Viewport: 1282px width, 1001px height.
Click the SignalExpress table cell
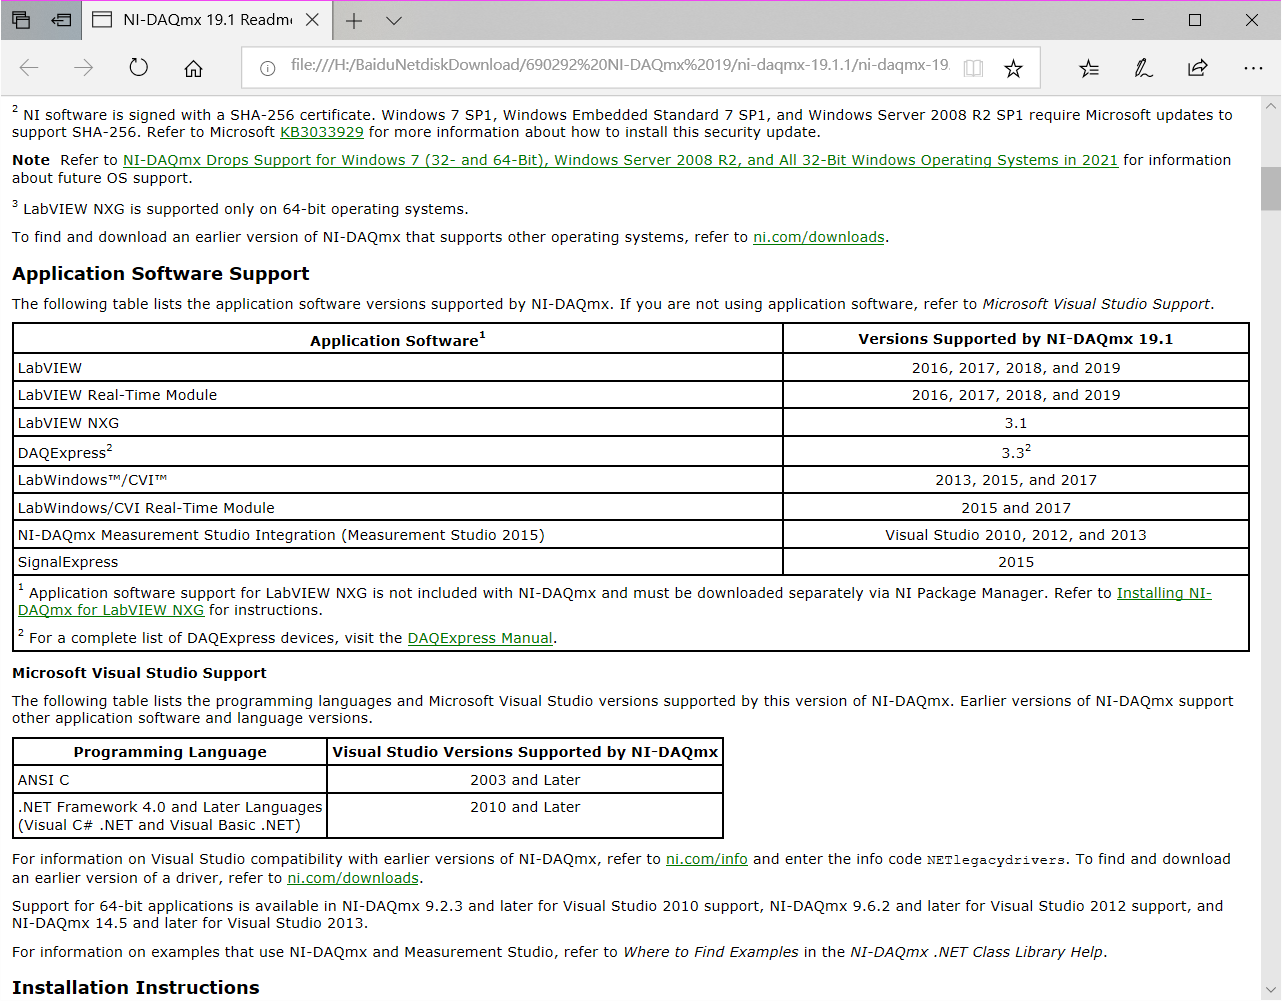point(398,562)
